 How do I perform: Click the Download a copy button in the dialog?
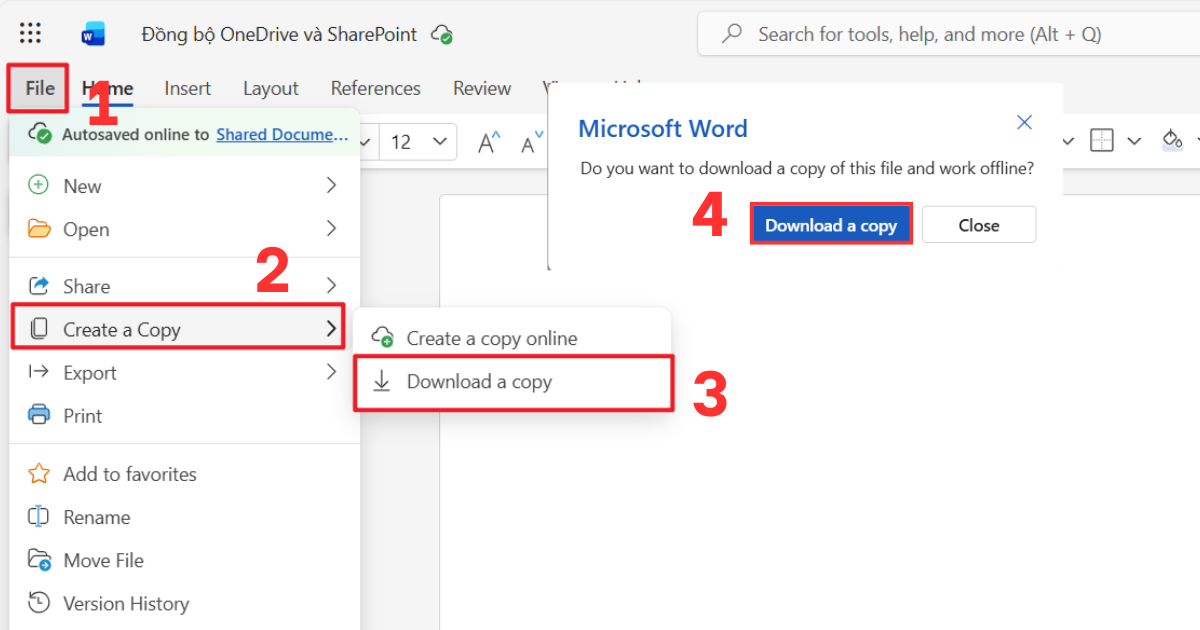(x=831, y=224)
